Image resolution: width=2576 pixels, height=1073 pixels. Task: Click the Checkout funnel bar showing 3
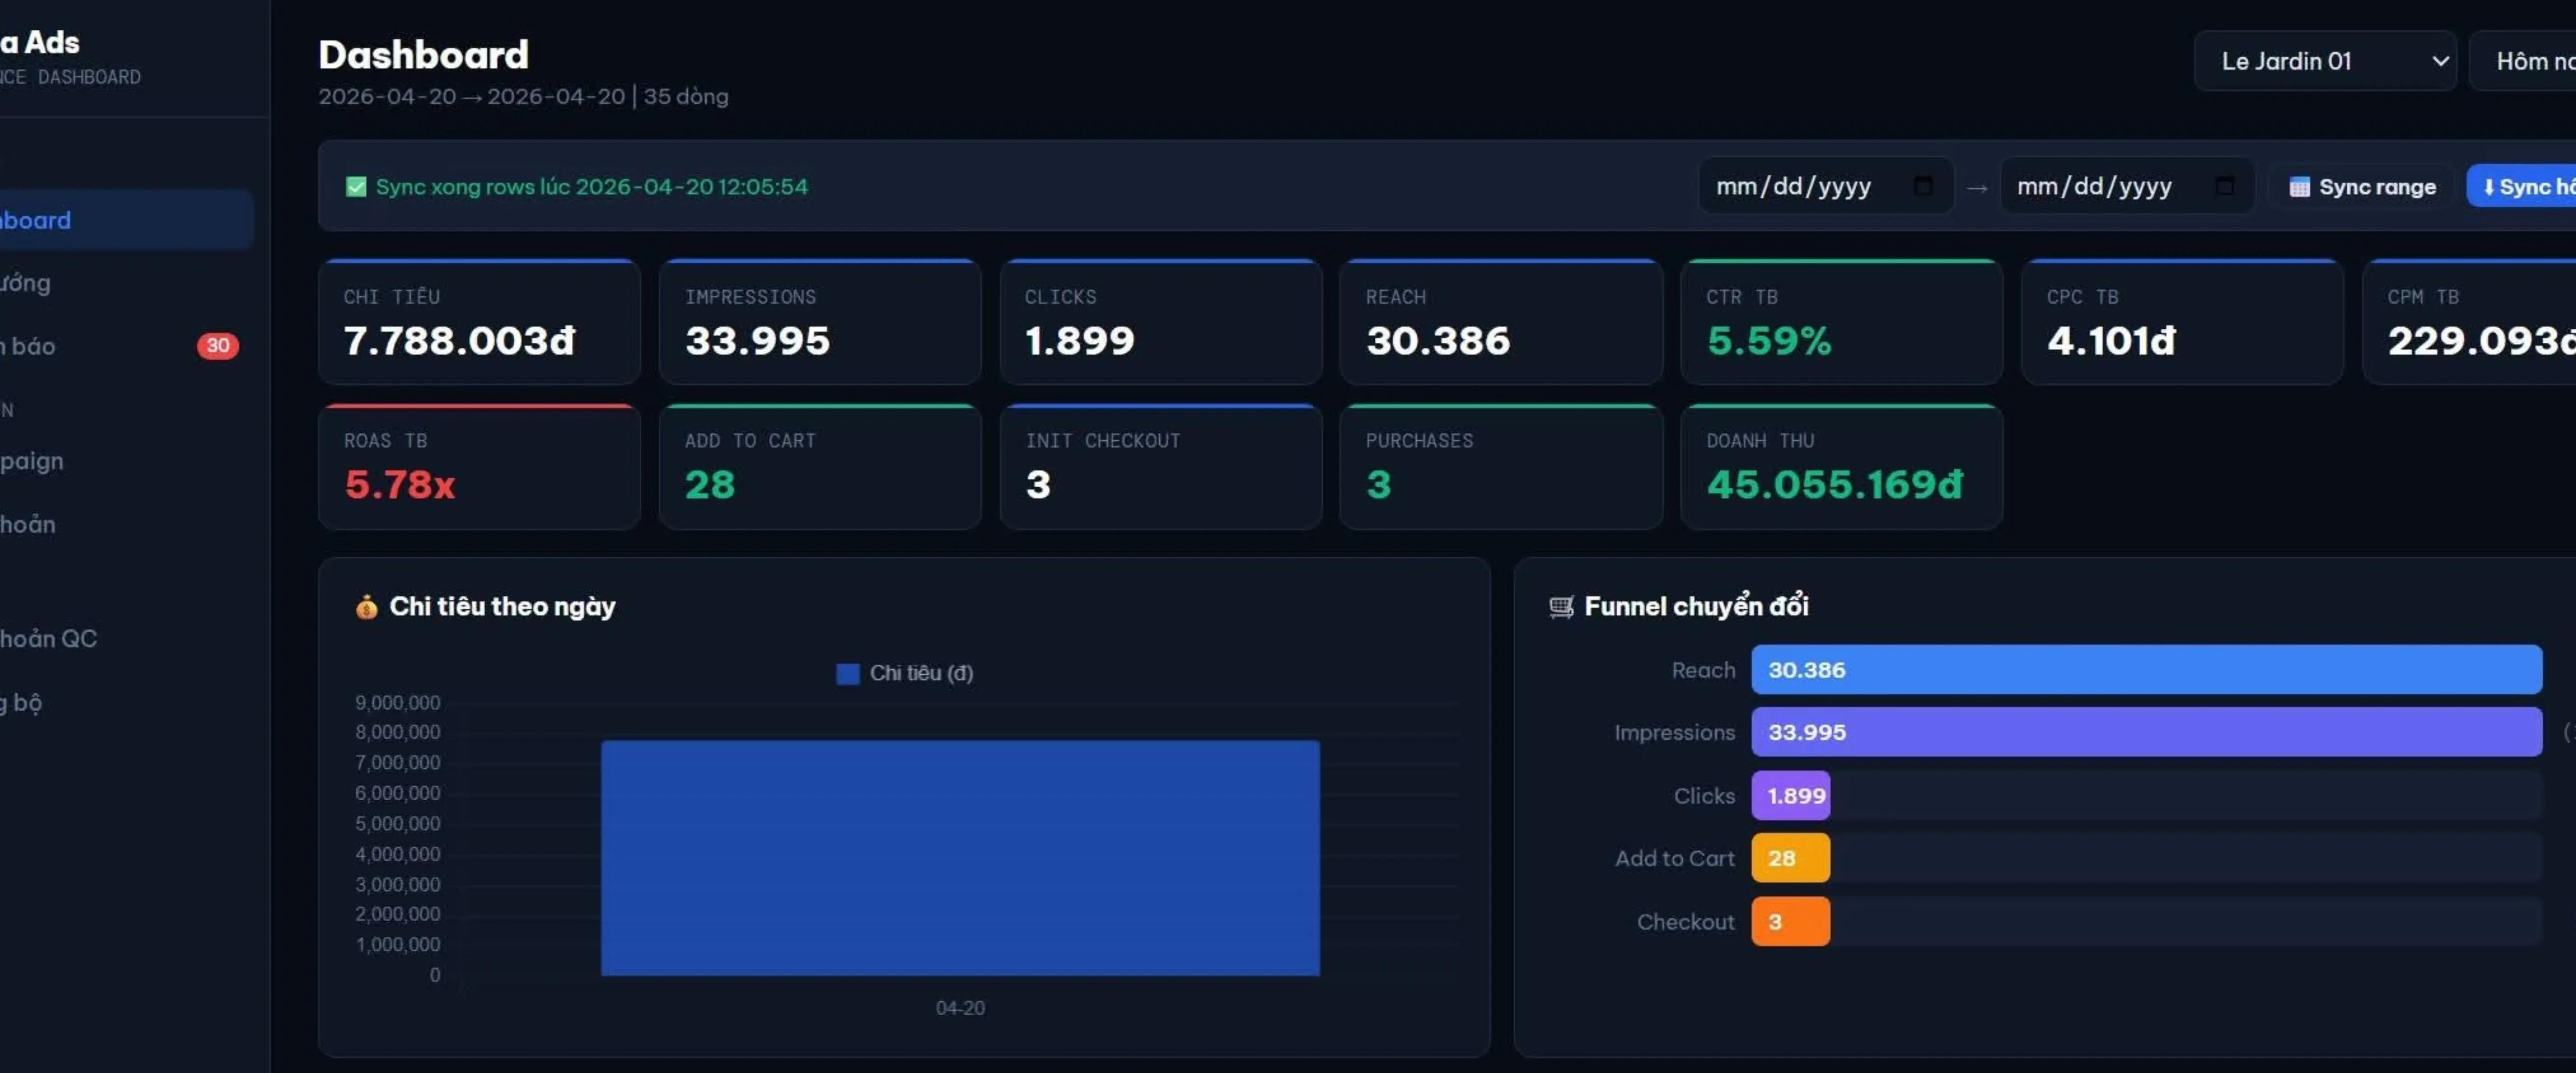1791,922
